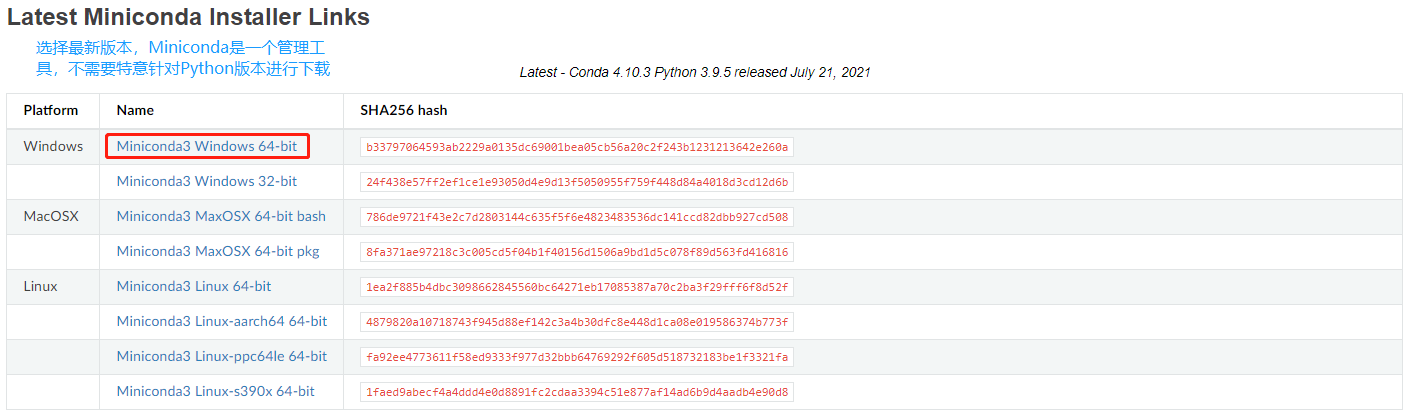Open the Miniconda3 Linux 64-bit link
The width and height of the screenshot is (1409, 416).
click(194, 286)
